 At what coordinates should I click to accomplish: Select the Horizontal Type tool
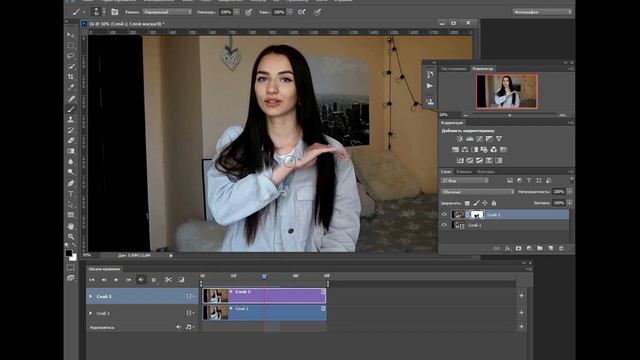[x=71, y=194]
